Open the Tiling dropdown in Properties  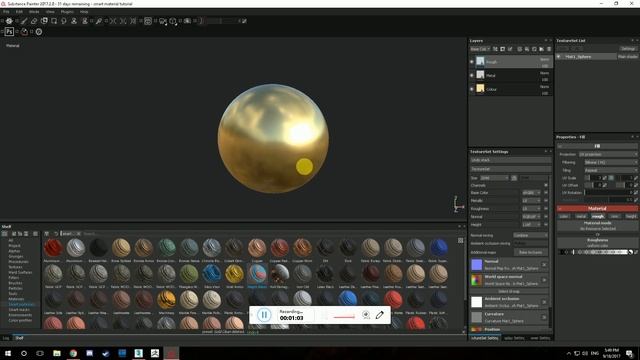tap(611, 170)
